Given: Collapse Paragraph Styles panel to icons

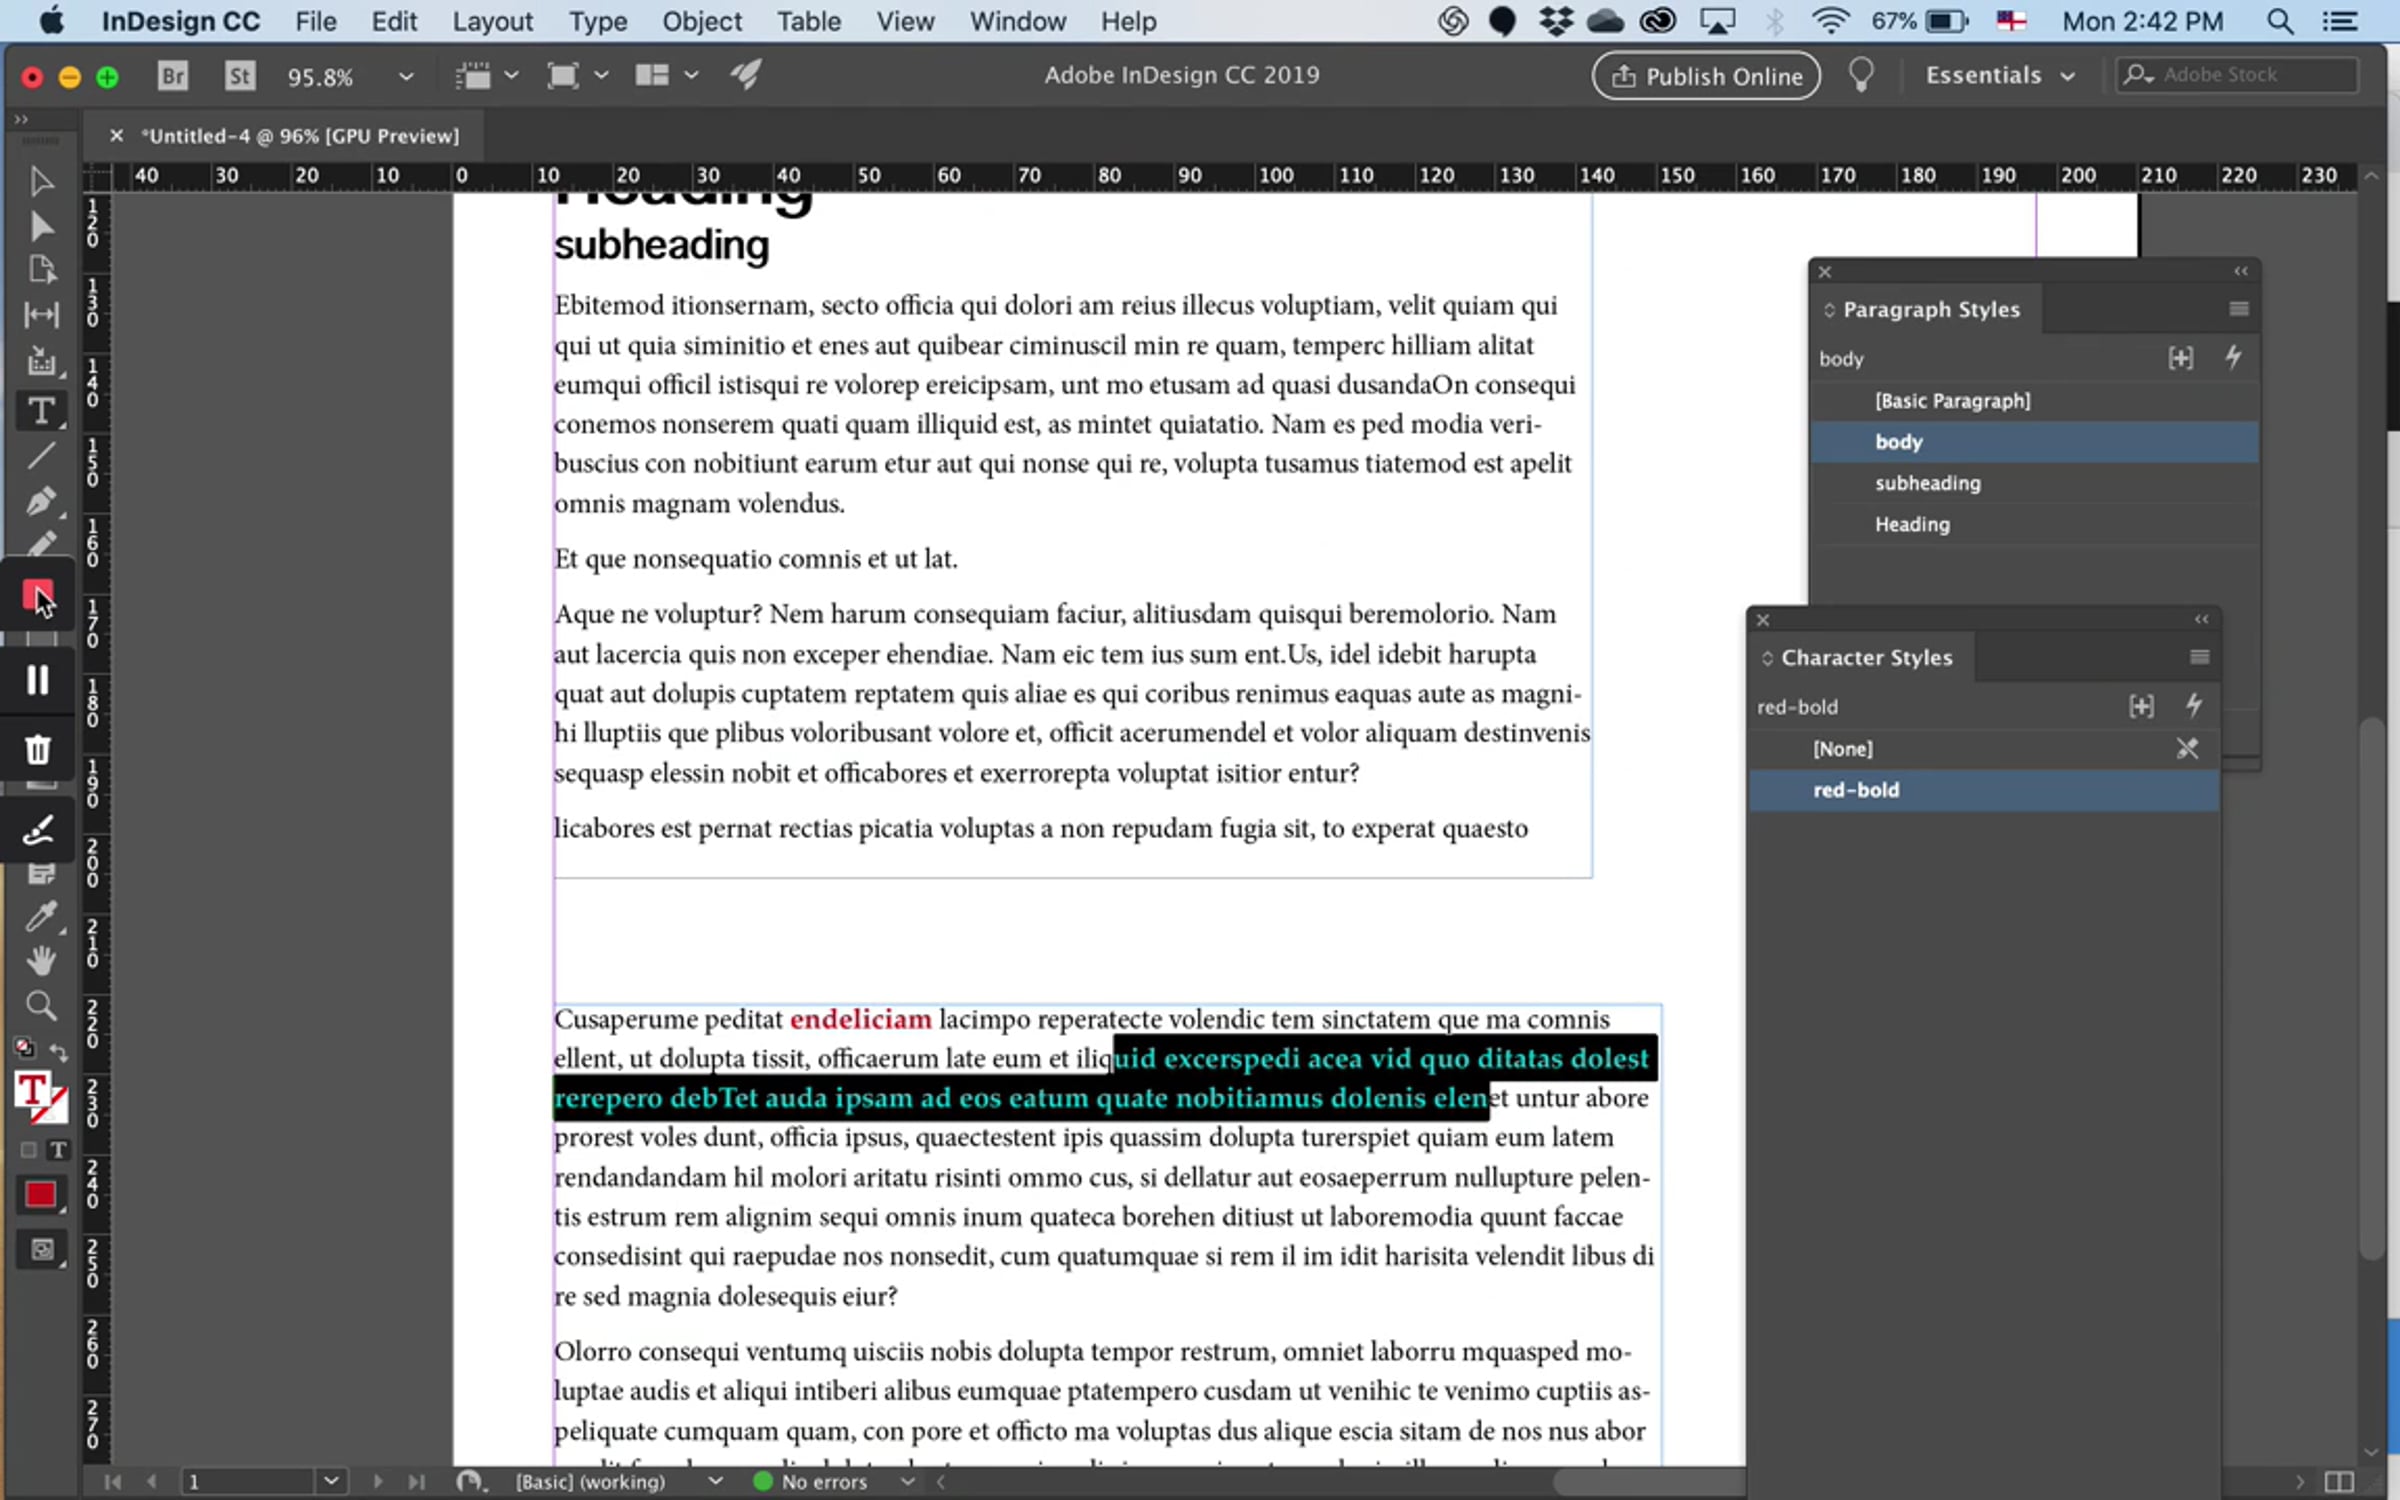Looking at the screenshot, I should click(2241, 271).
